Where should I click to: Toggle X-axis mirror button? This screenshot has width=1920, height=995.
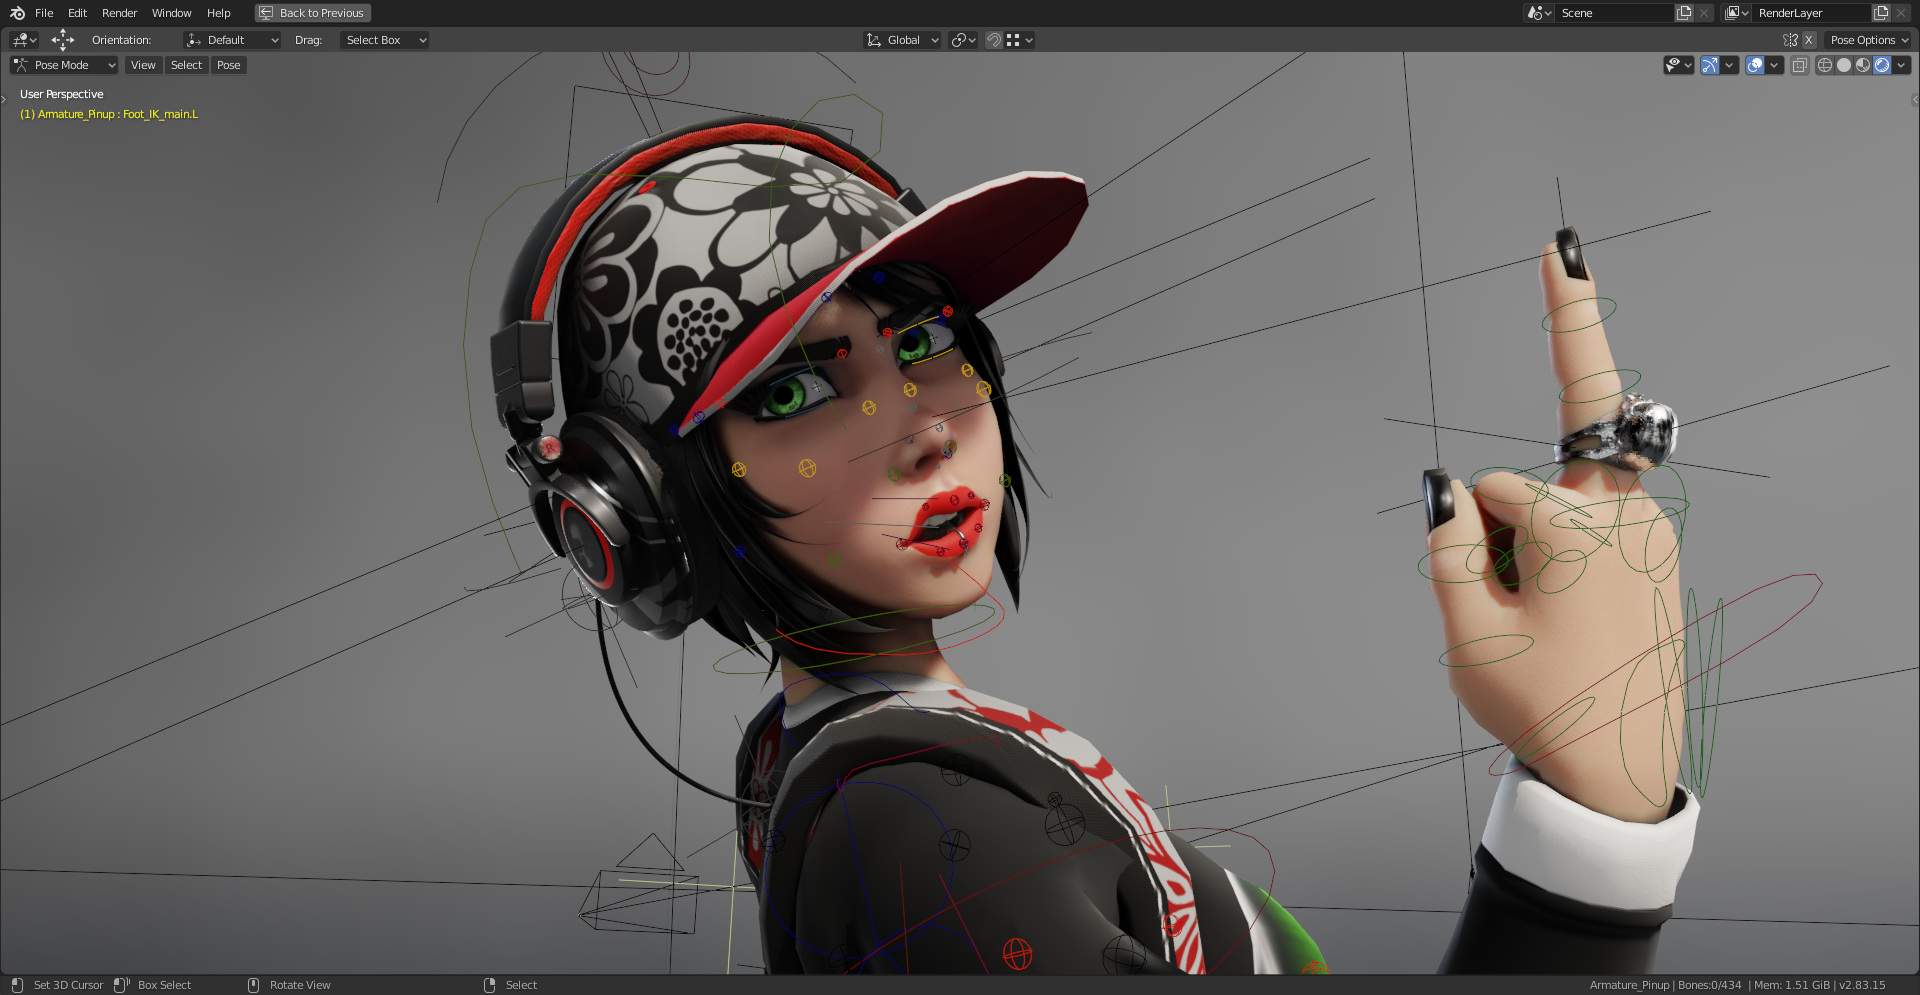click(1808, 40)
